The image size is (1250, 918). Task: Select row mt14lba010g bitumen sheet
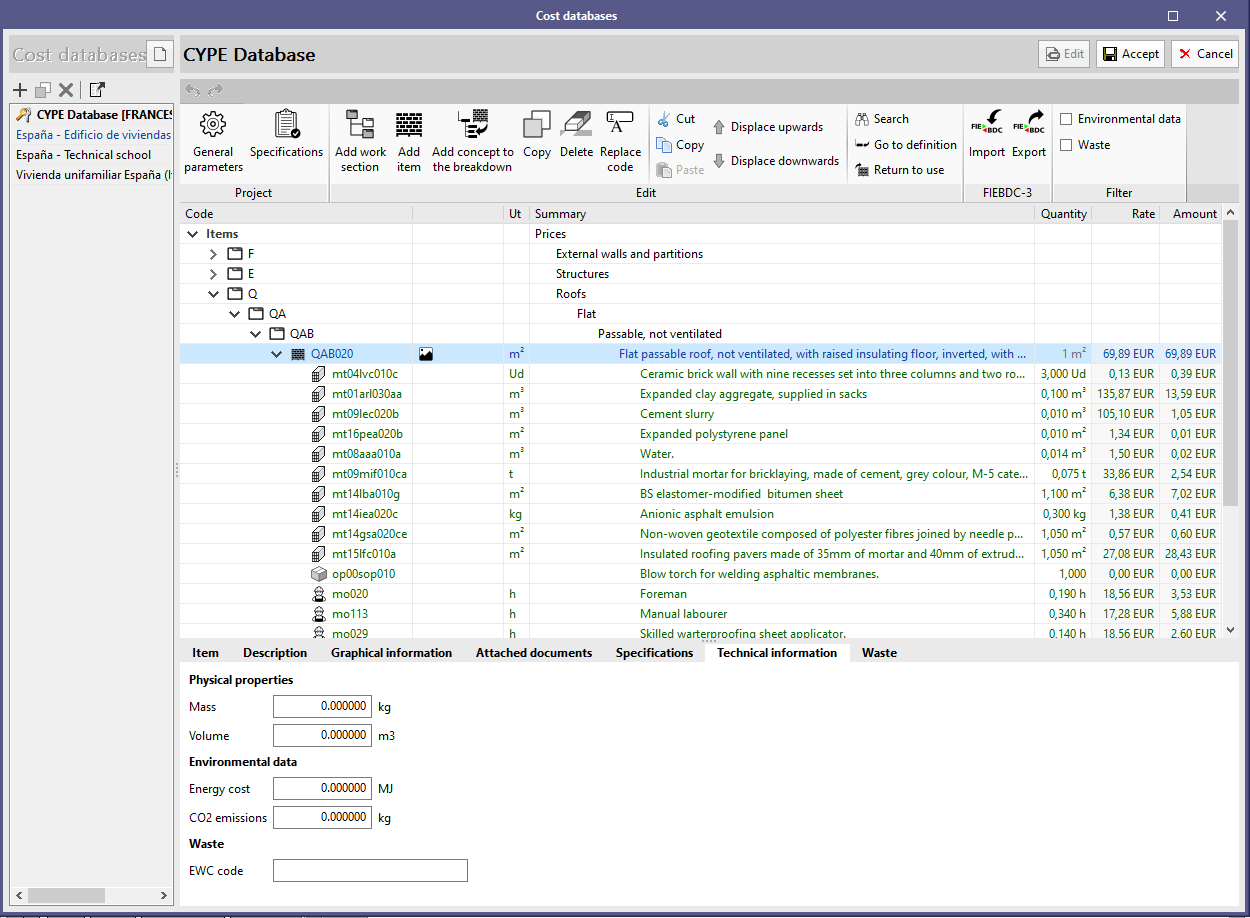coord(700,494)
